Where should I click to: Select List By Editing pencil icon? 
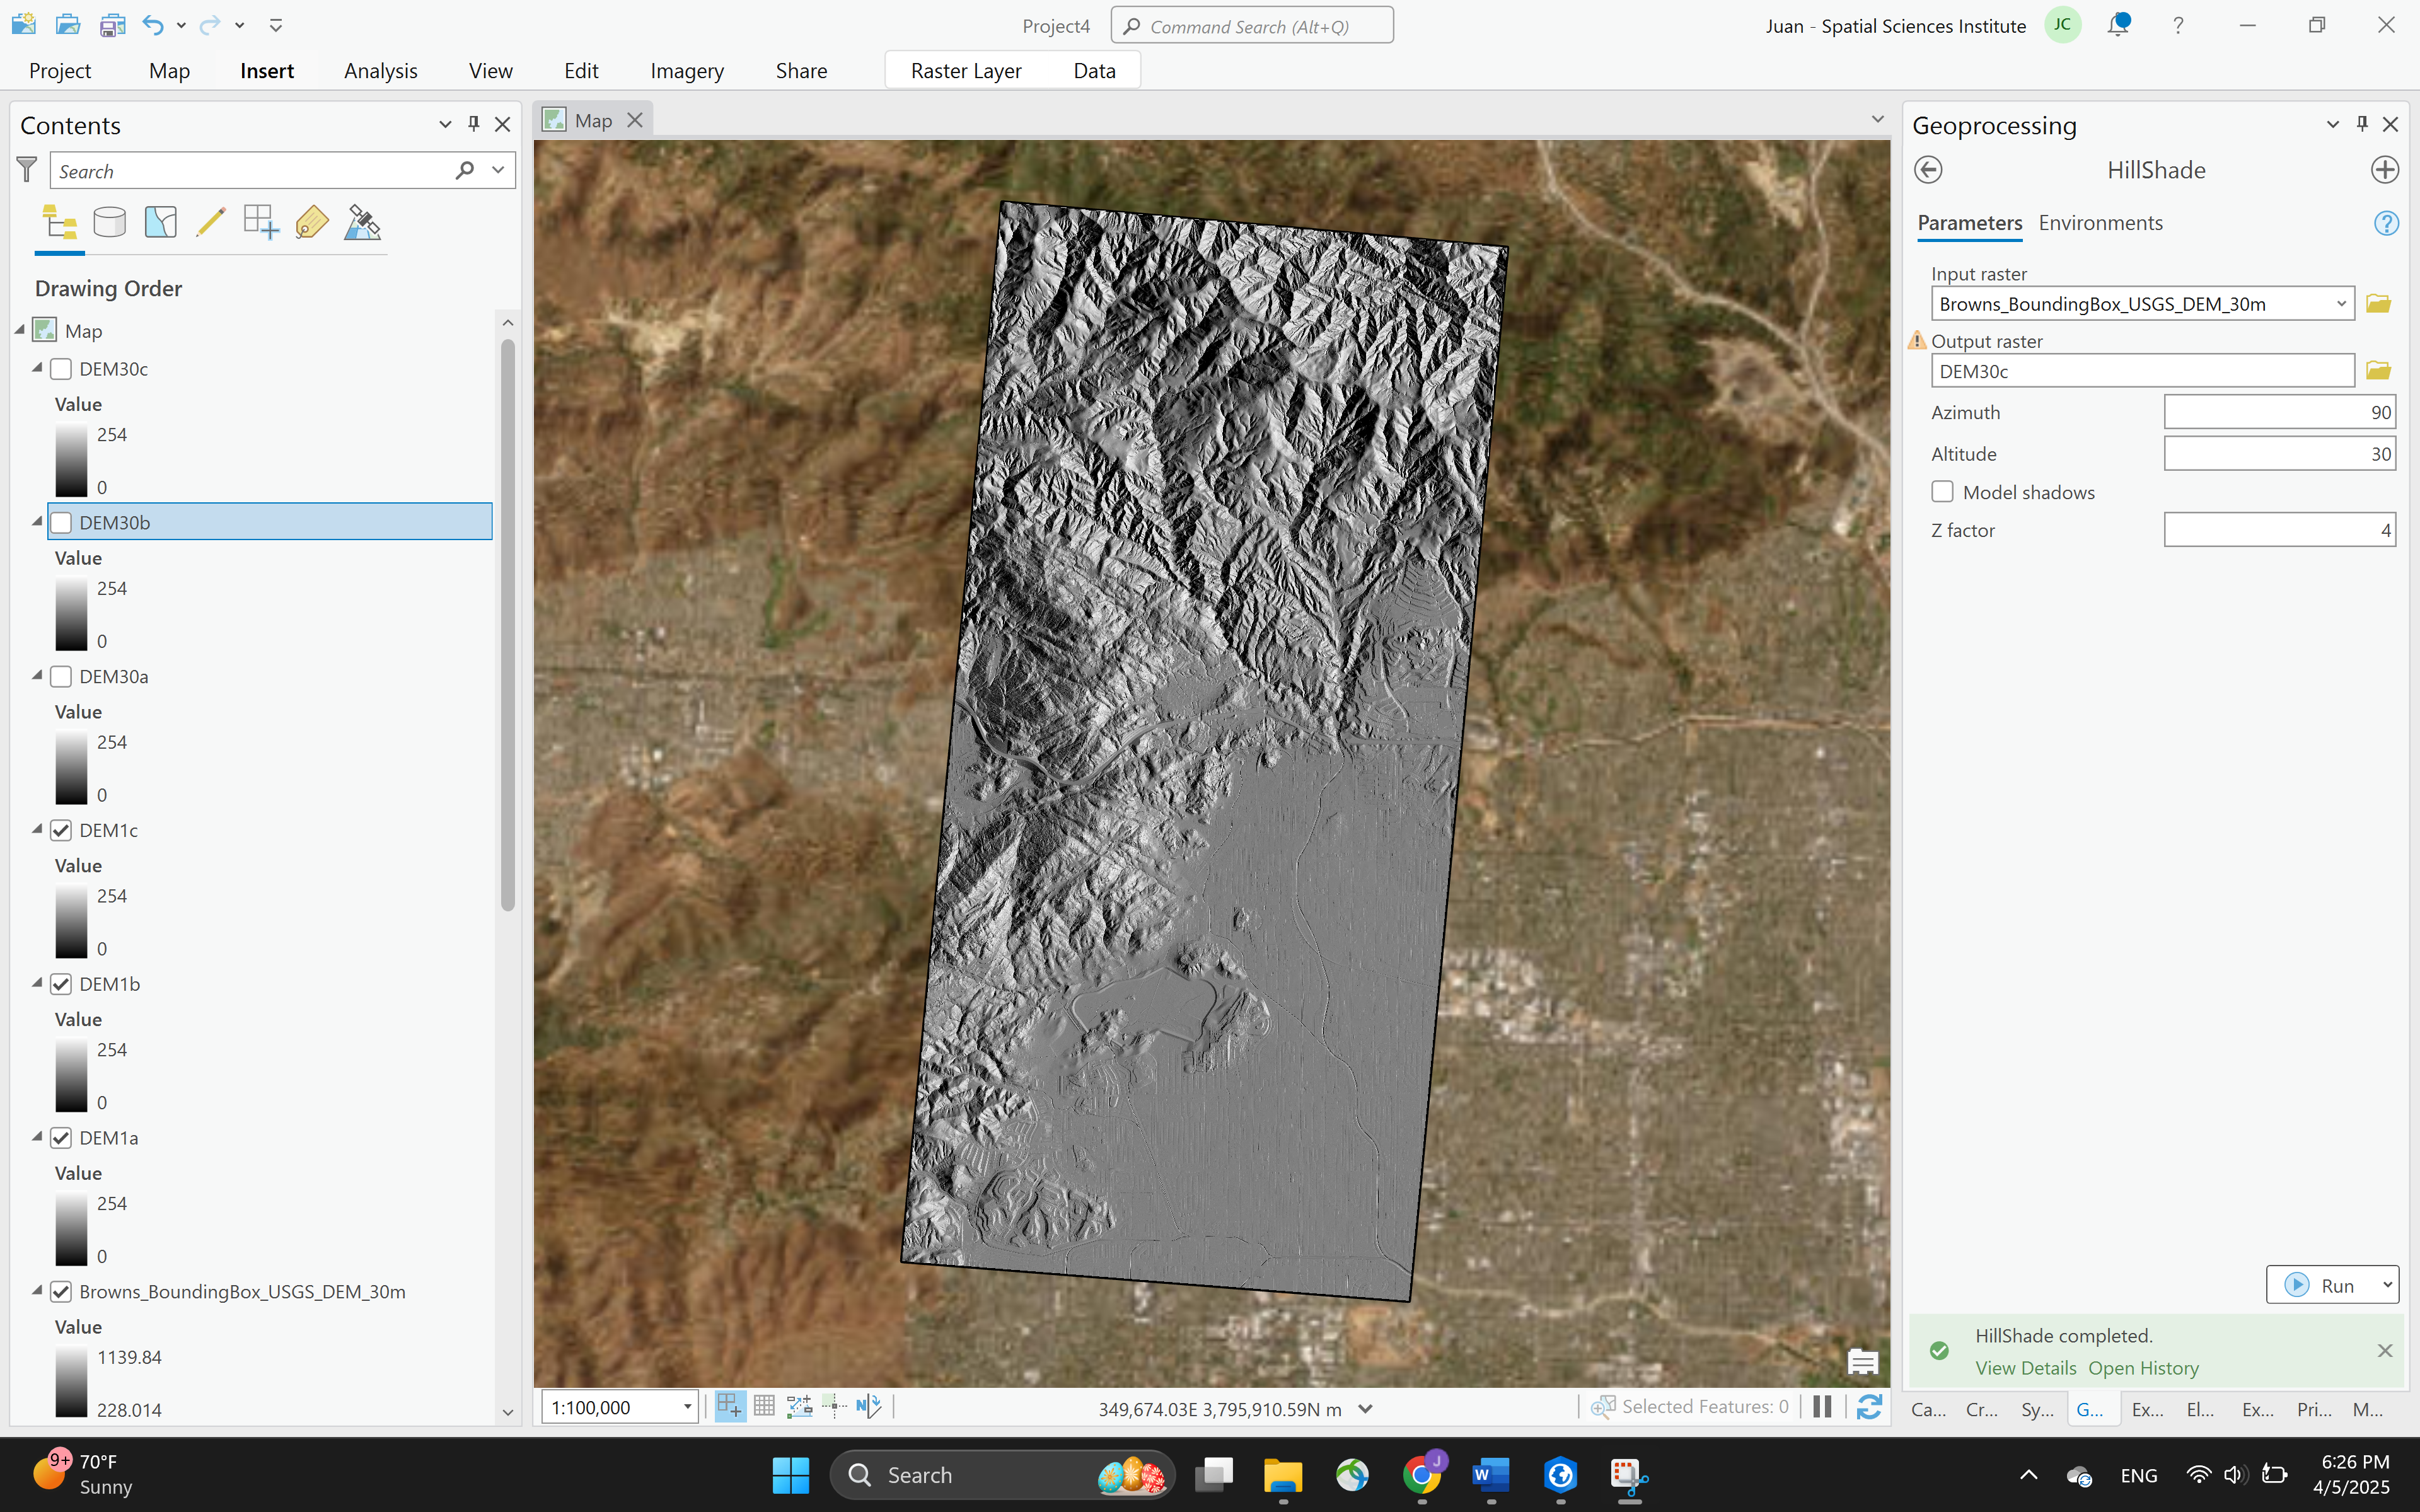(211, 222)
